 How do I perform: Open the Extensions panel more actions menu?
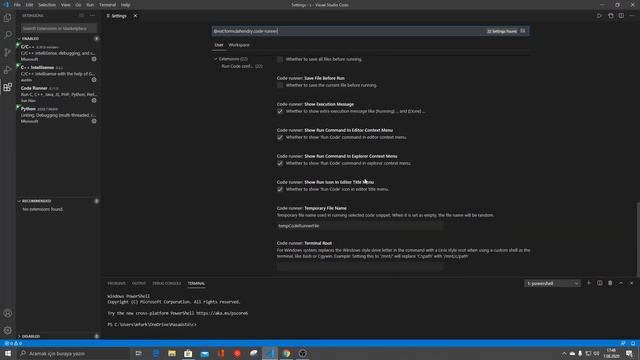pyautogui.click(x=92, y=16)
